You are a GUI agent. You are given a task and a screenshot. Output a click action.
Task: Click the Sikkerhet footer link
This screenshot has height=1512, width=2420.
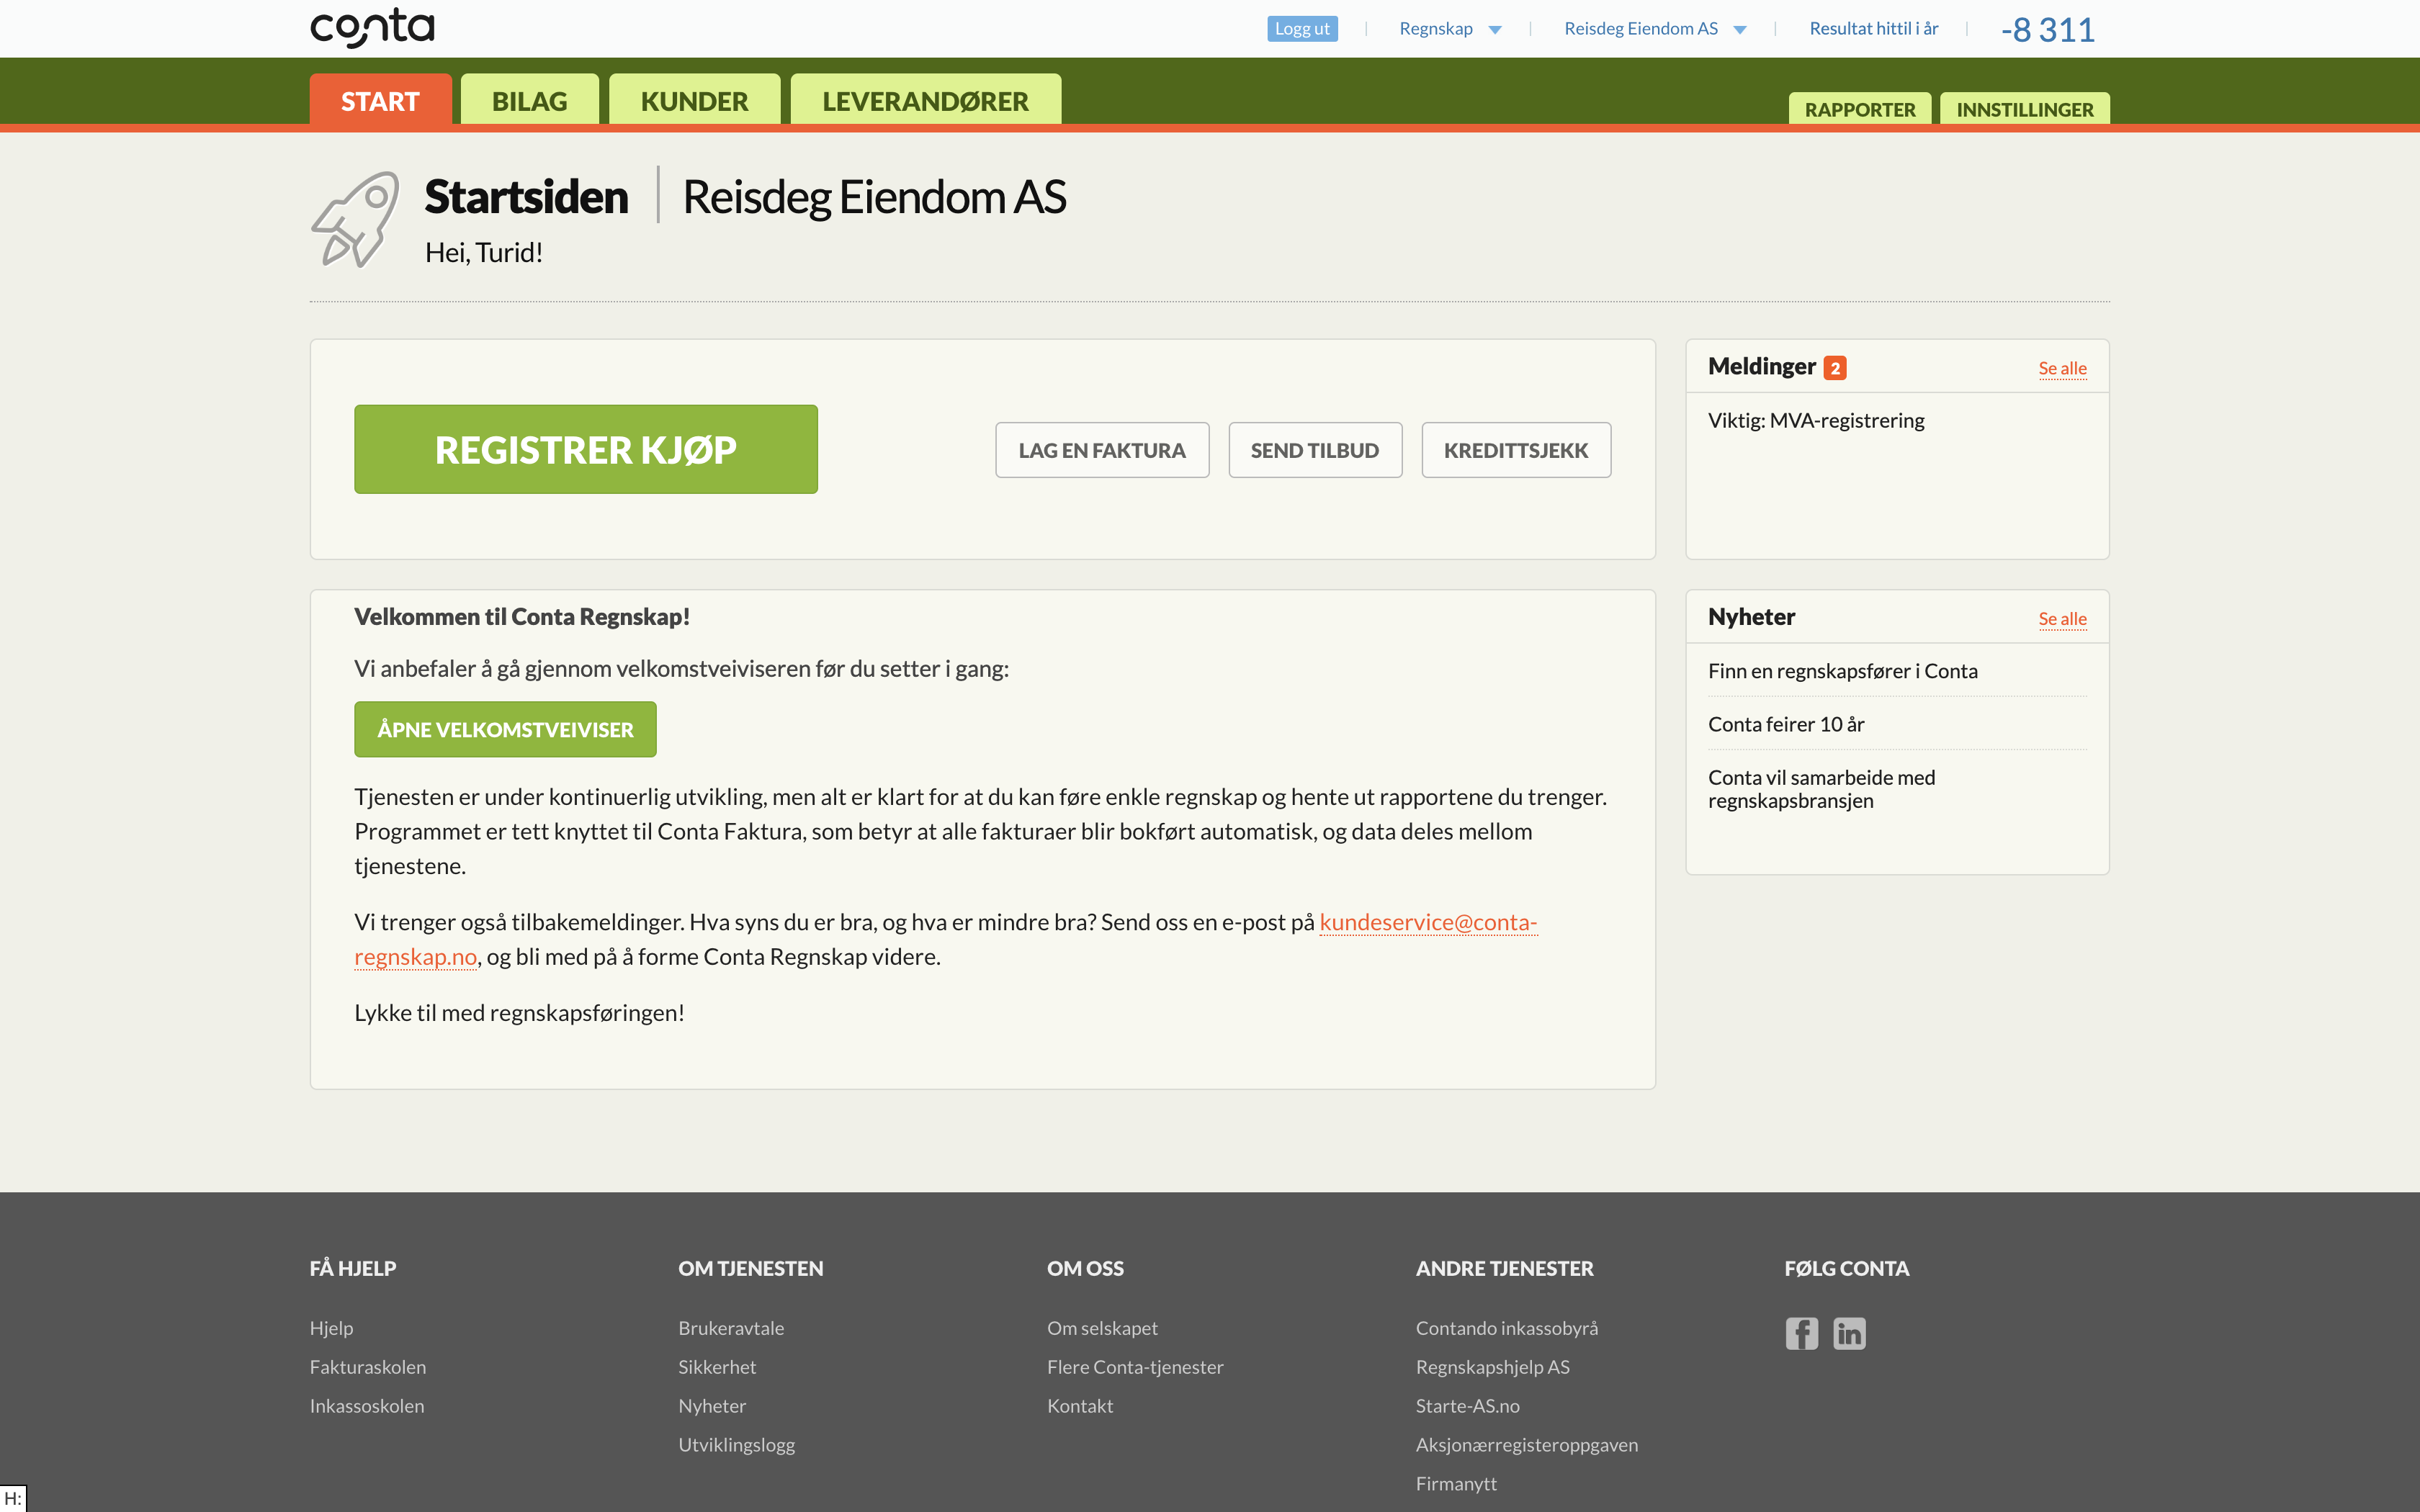tap(717, 1367)
